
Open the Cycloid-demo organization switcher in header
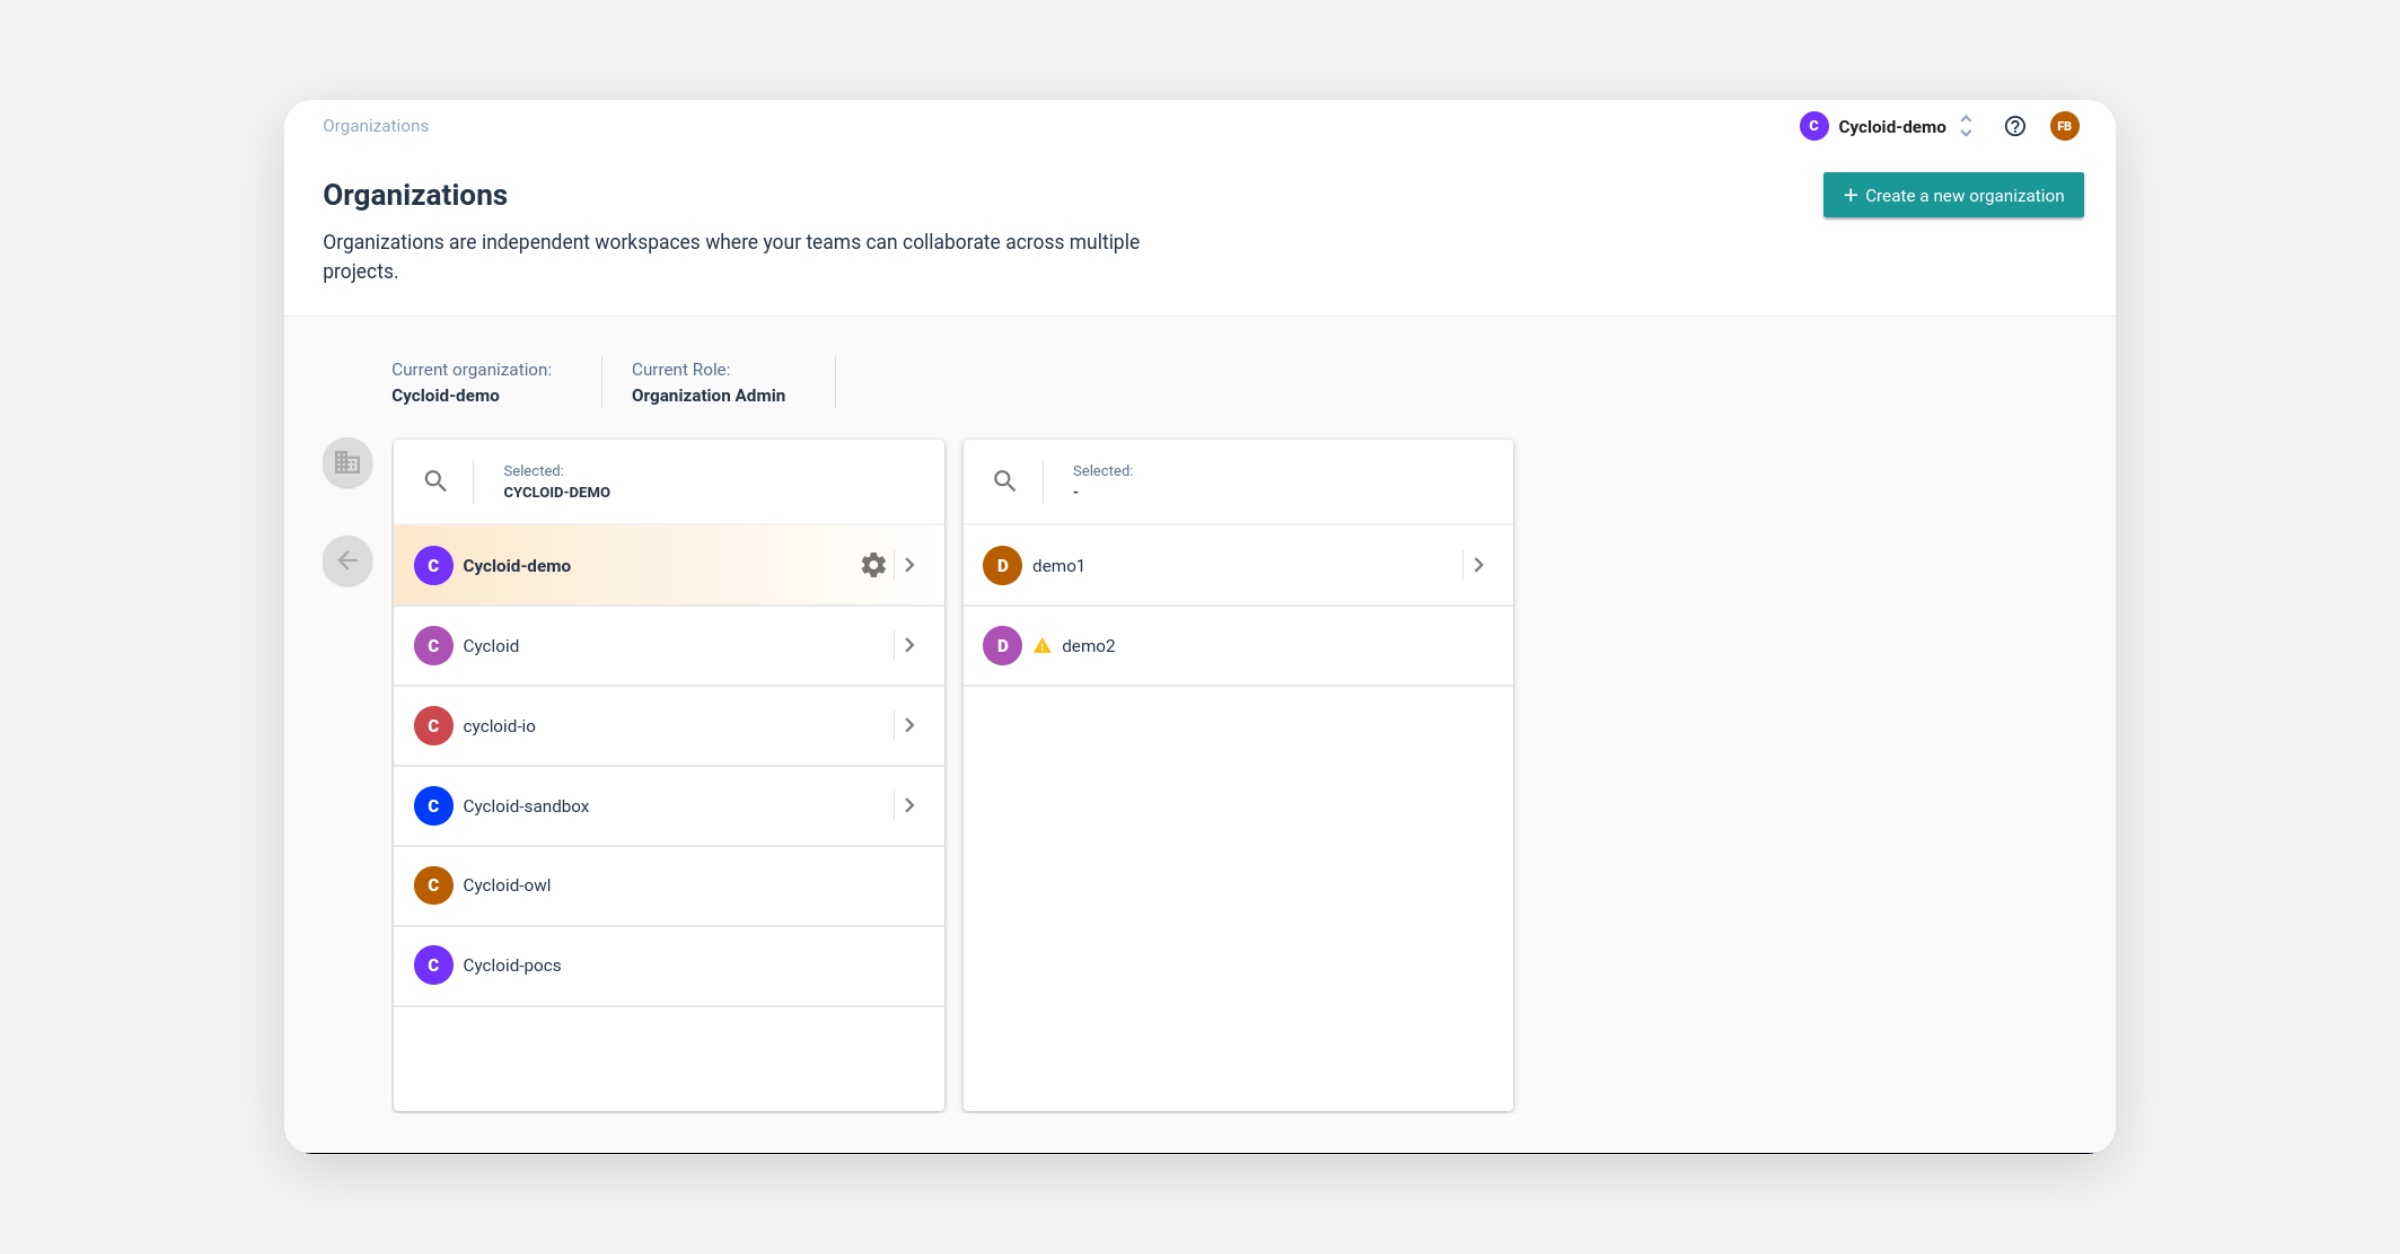tap(1886, 126)
